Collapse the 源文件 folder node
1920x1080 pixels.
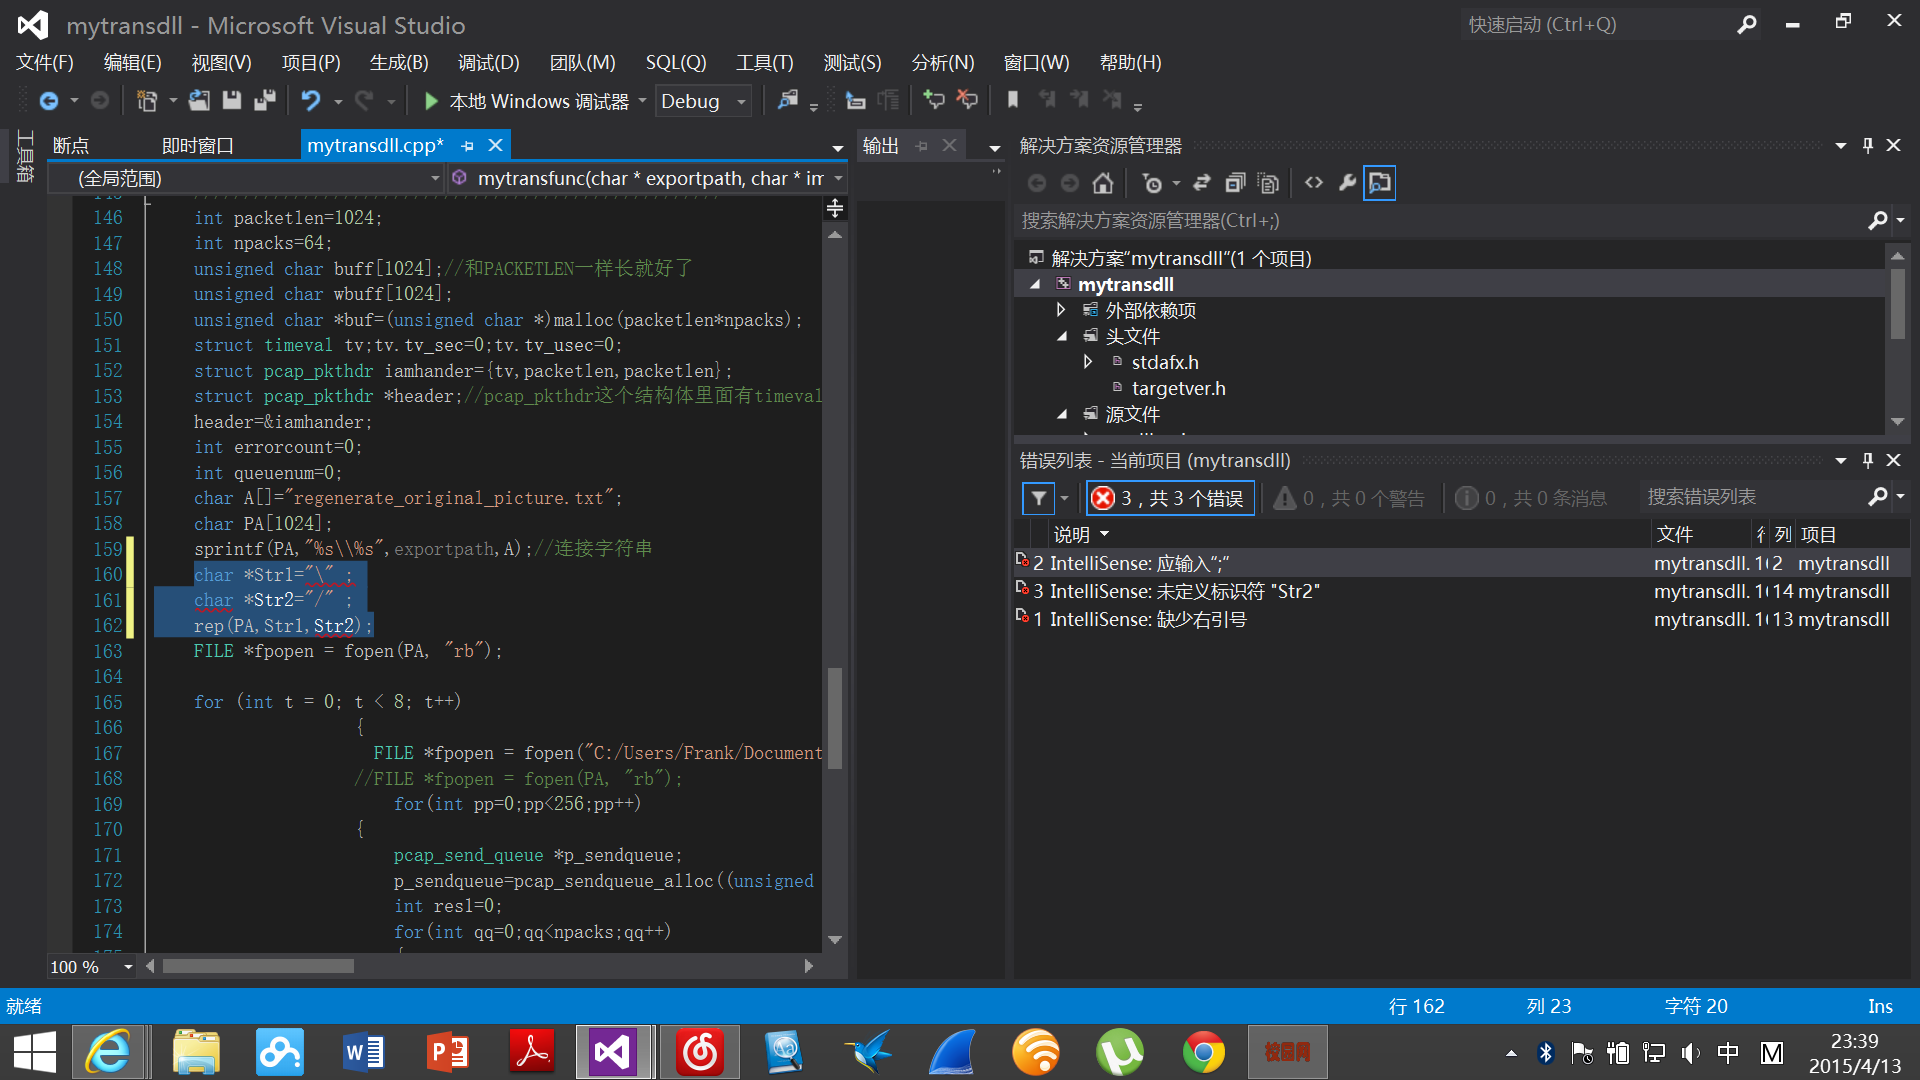pos(1061,415)
